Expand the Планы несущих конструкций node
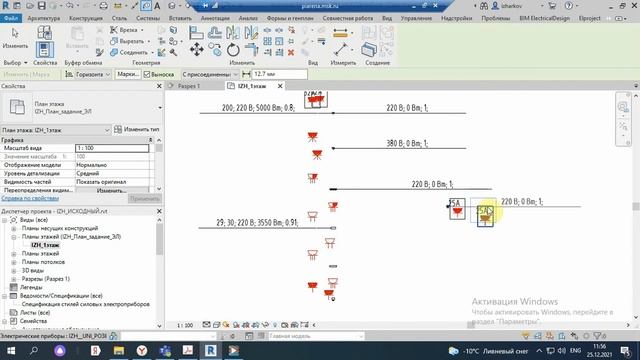Image resolution: width=640 pixels, height=360 pixels. (13, 229)
